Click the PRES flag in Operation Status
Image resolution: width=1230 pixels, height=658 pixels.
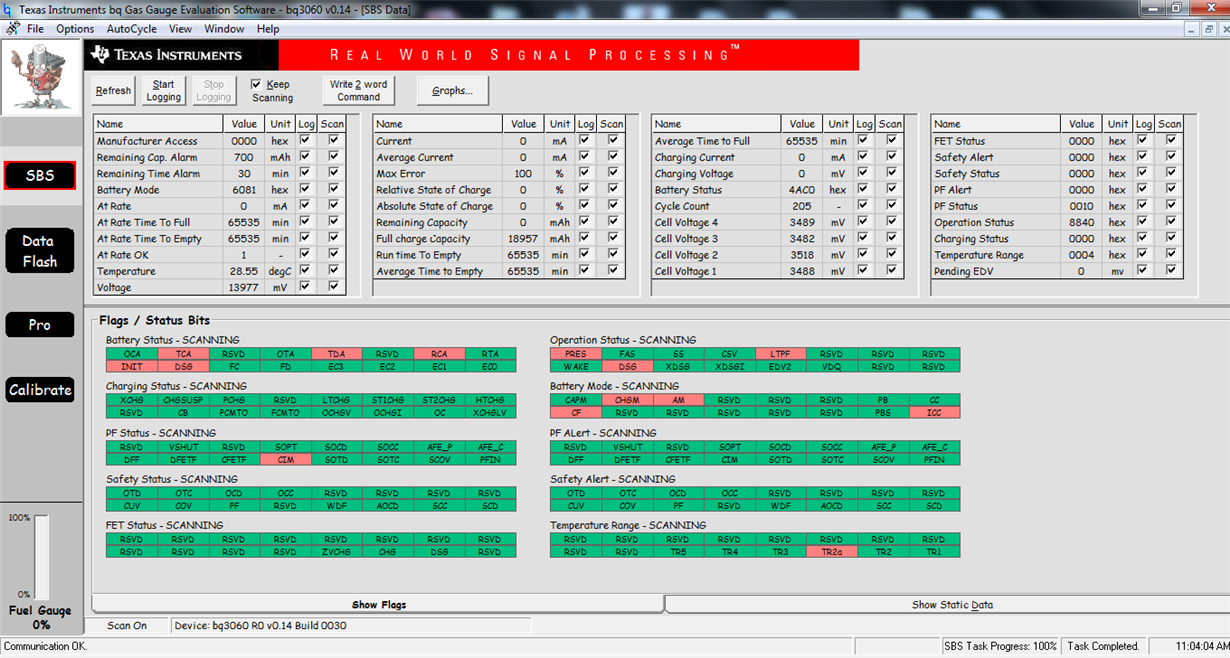[576, 354]
